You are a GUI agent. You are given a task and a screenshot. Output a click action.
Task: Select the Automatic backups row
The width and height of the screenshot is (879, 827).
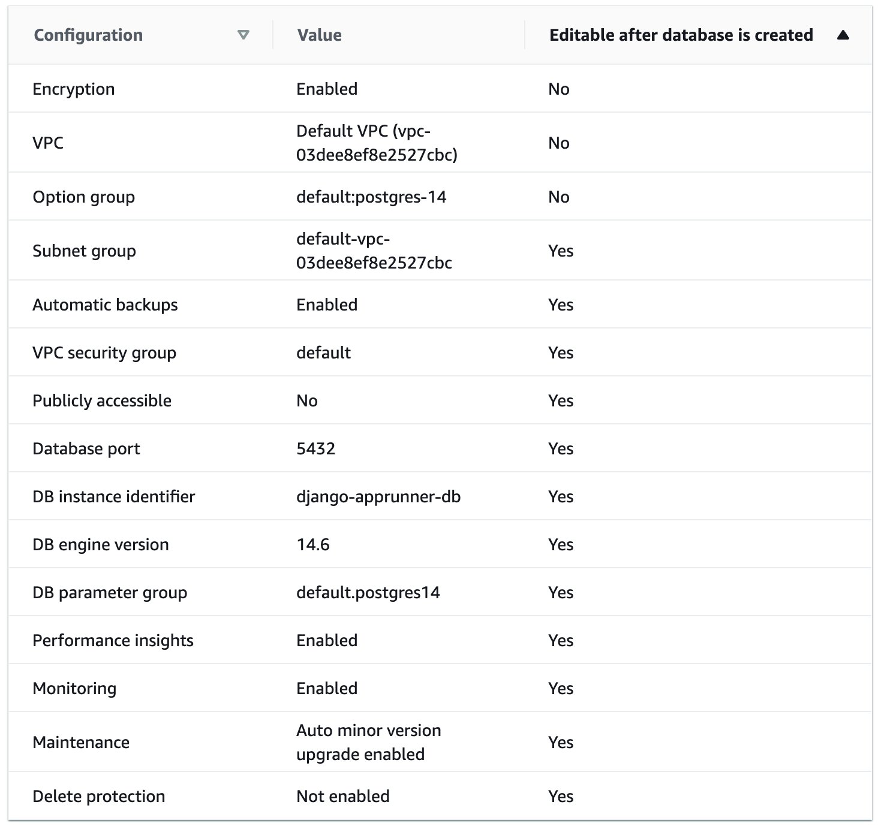[106, 304]
